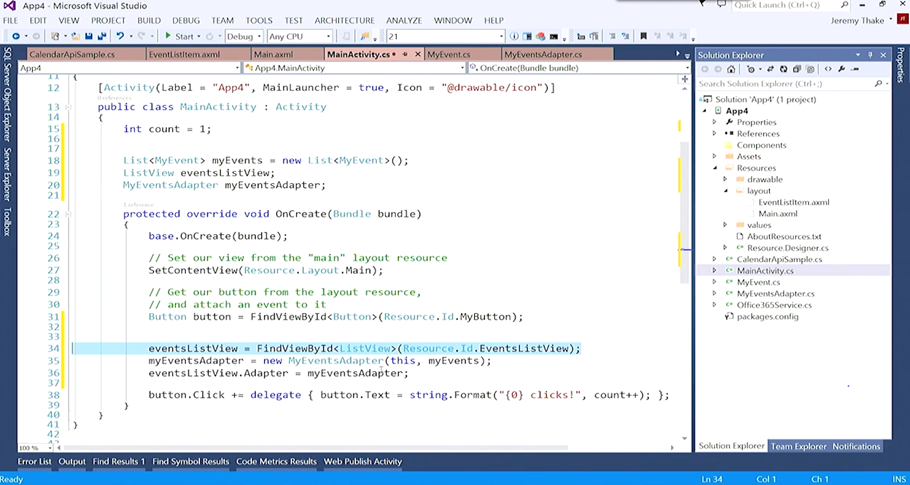910x485 pixels.
Task: Open the BUILD menu
Action: [x=149, y=20]
